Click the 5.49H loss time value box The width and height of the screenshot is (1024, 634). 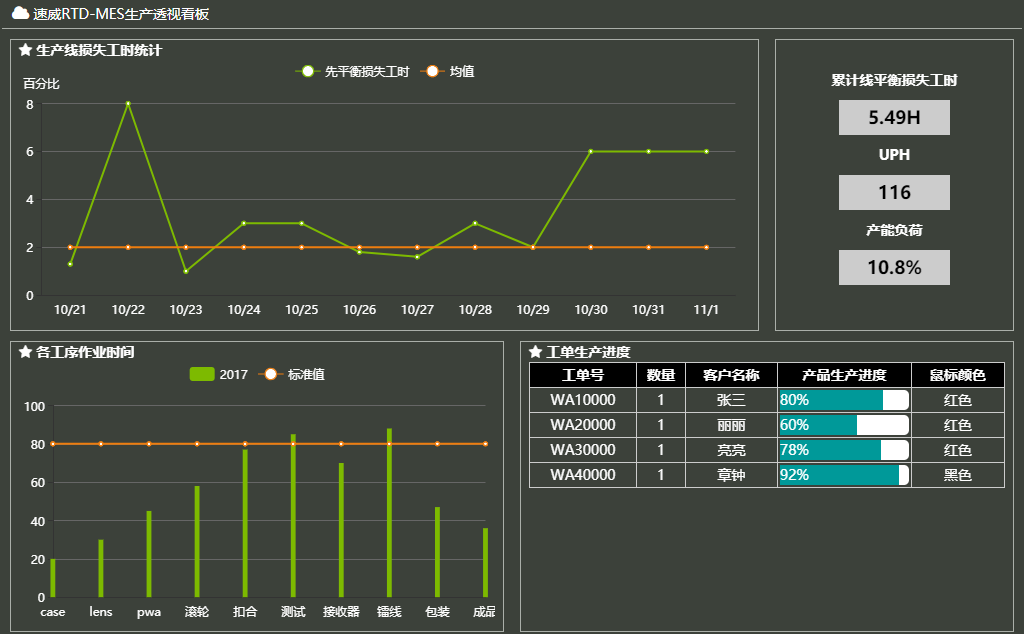[x=894, y=117]
